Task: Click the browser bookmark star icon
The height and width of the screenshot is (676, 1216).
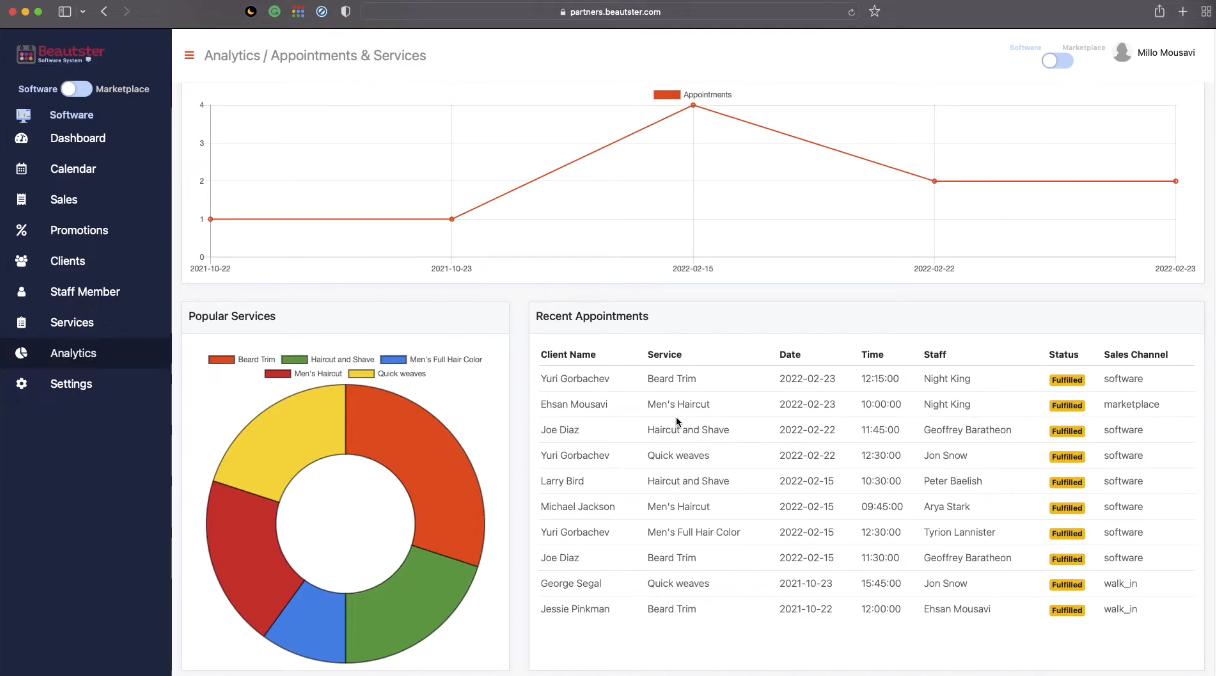Action: (x=875, y=12)
